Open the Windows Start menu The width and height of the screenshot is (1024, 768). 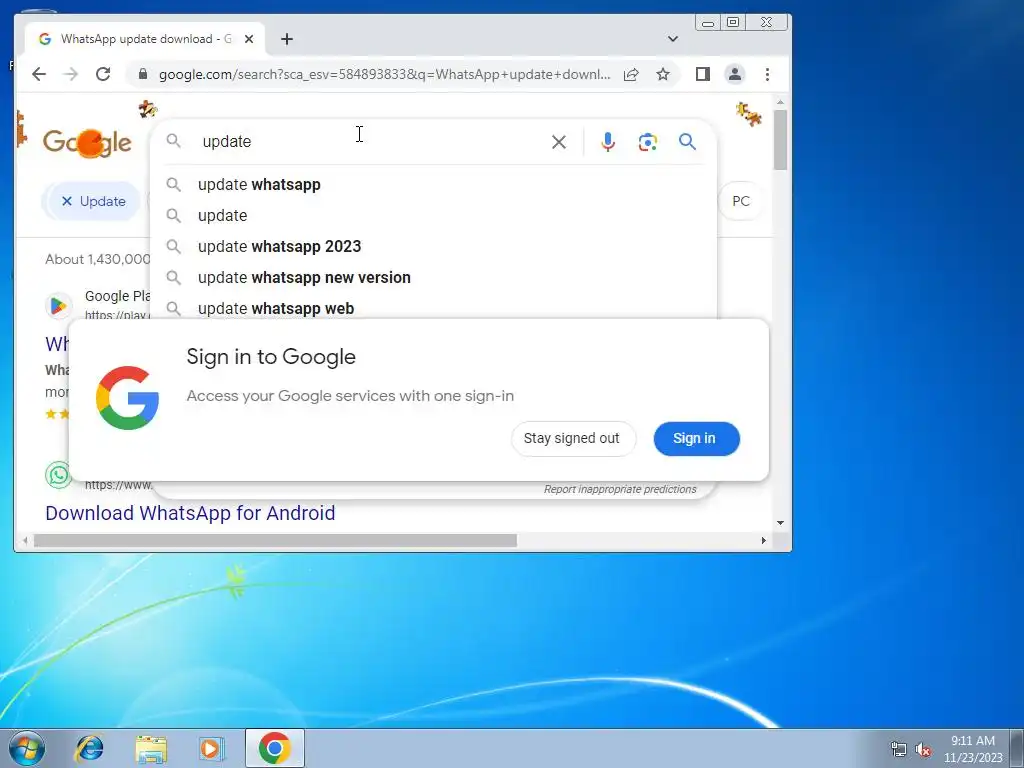coord(27,748)
